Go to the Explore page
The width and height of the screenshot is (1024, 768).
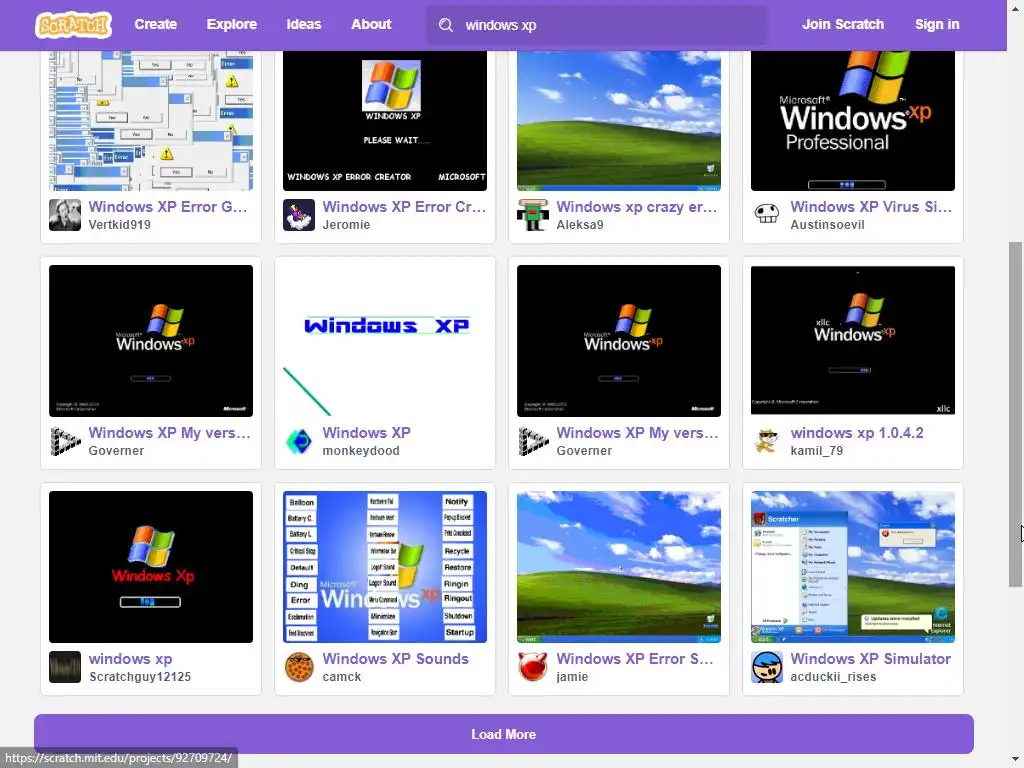(x=232, y=24)
